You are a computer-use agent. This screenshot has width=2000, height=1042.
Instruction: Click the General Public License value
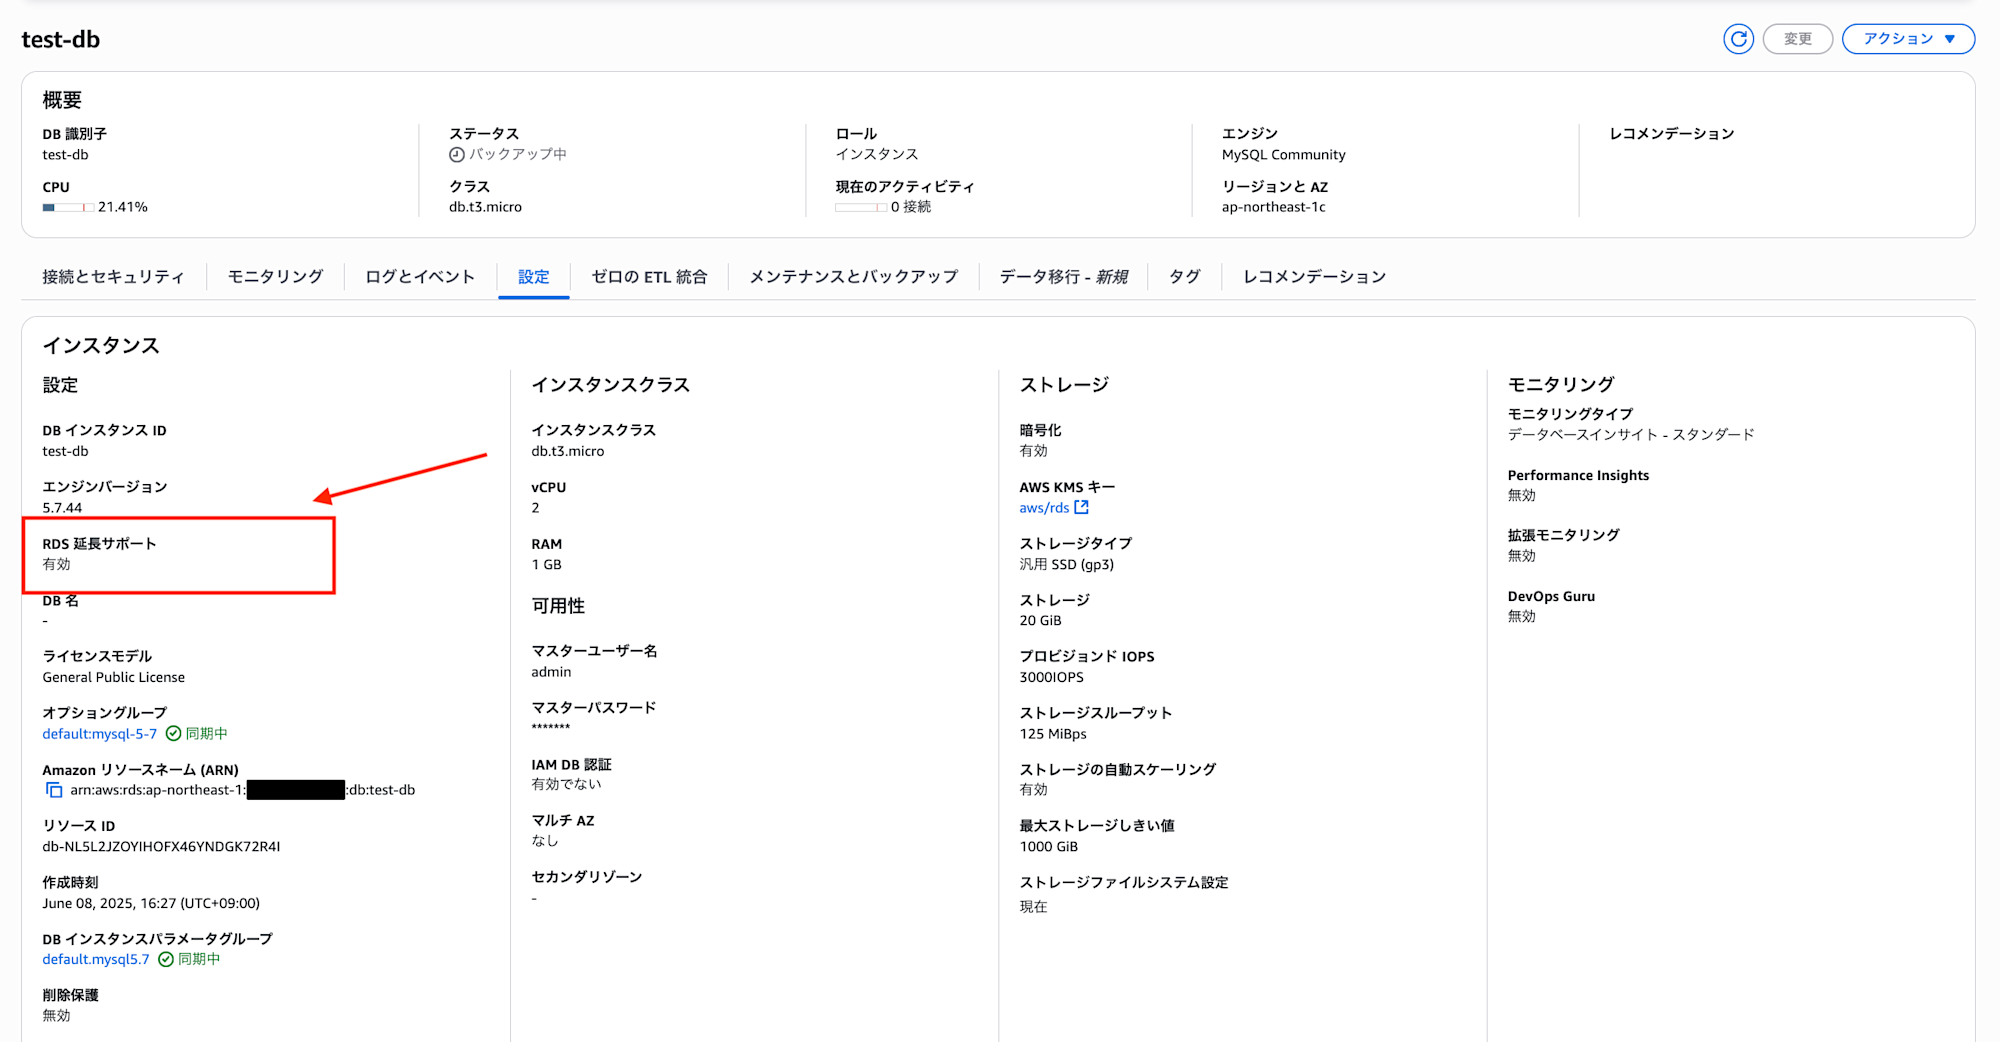coord(113,677)
